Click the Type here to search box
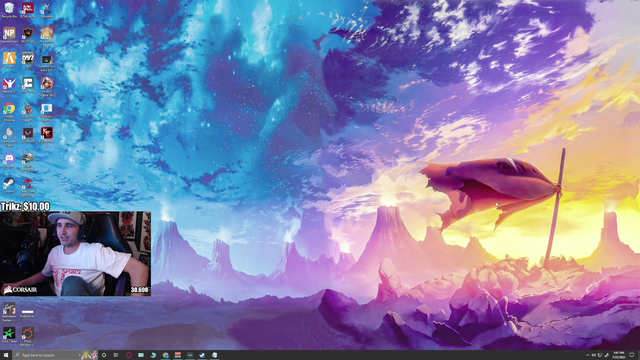 (x=55, y=355)
